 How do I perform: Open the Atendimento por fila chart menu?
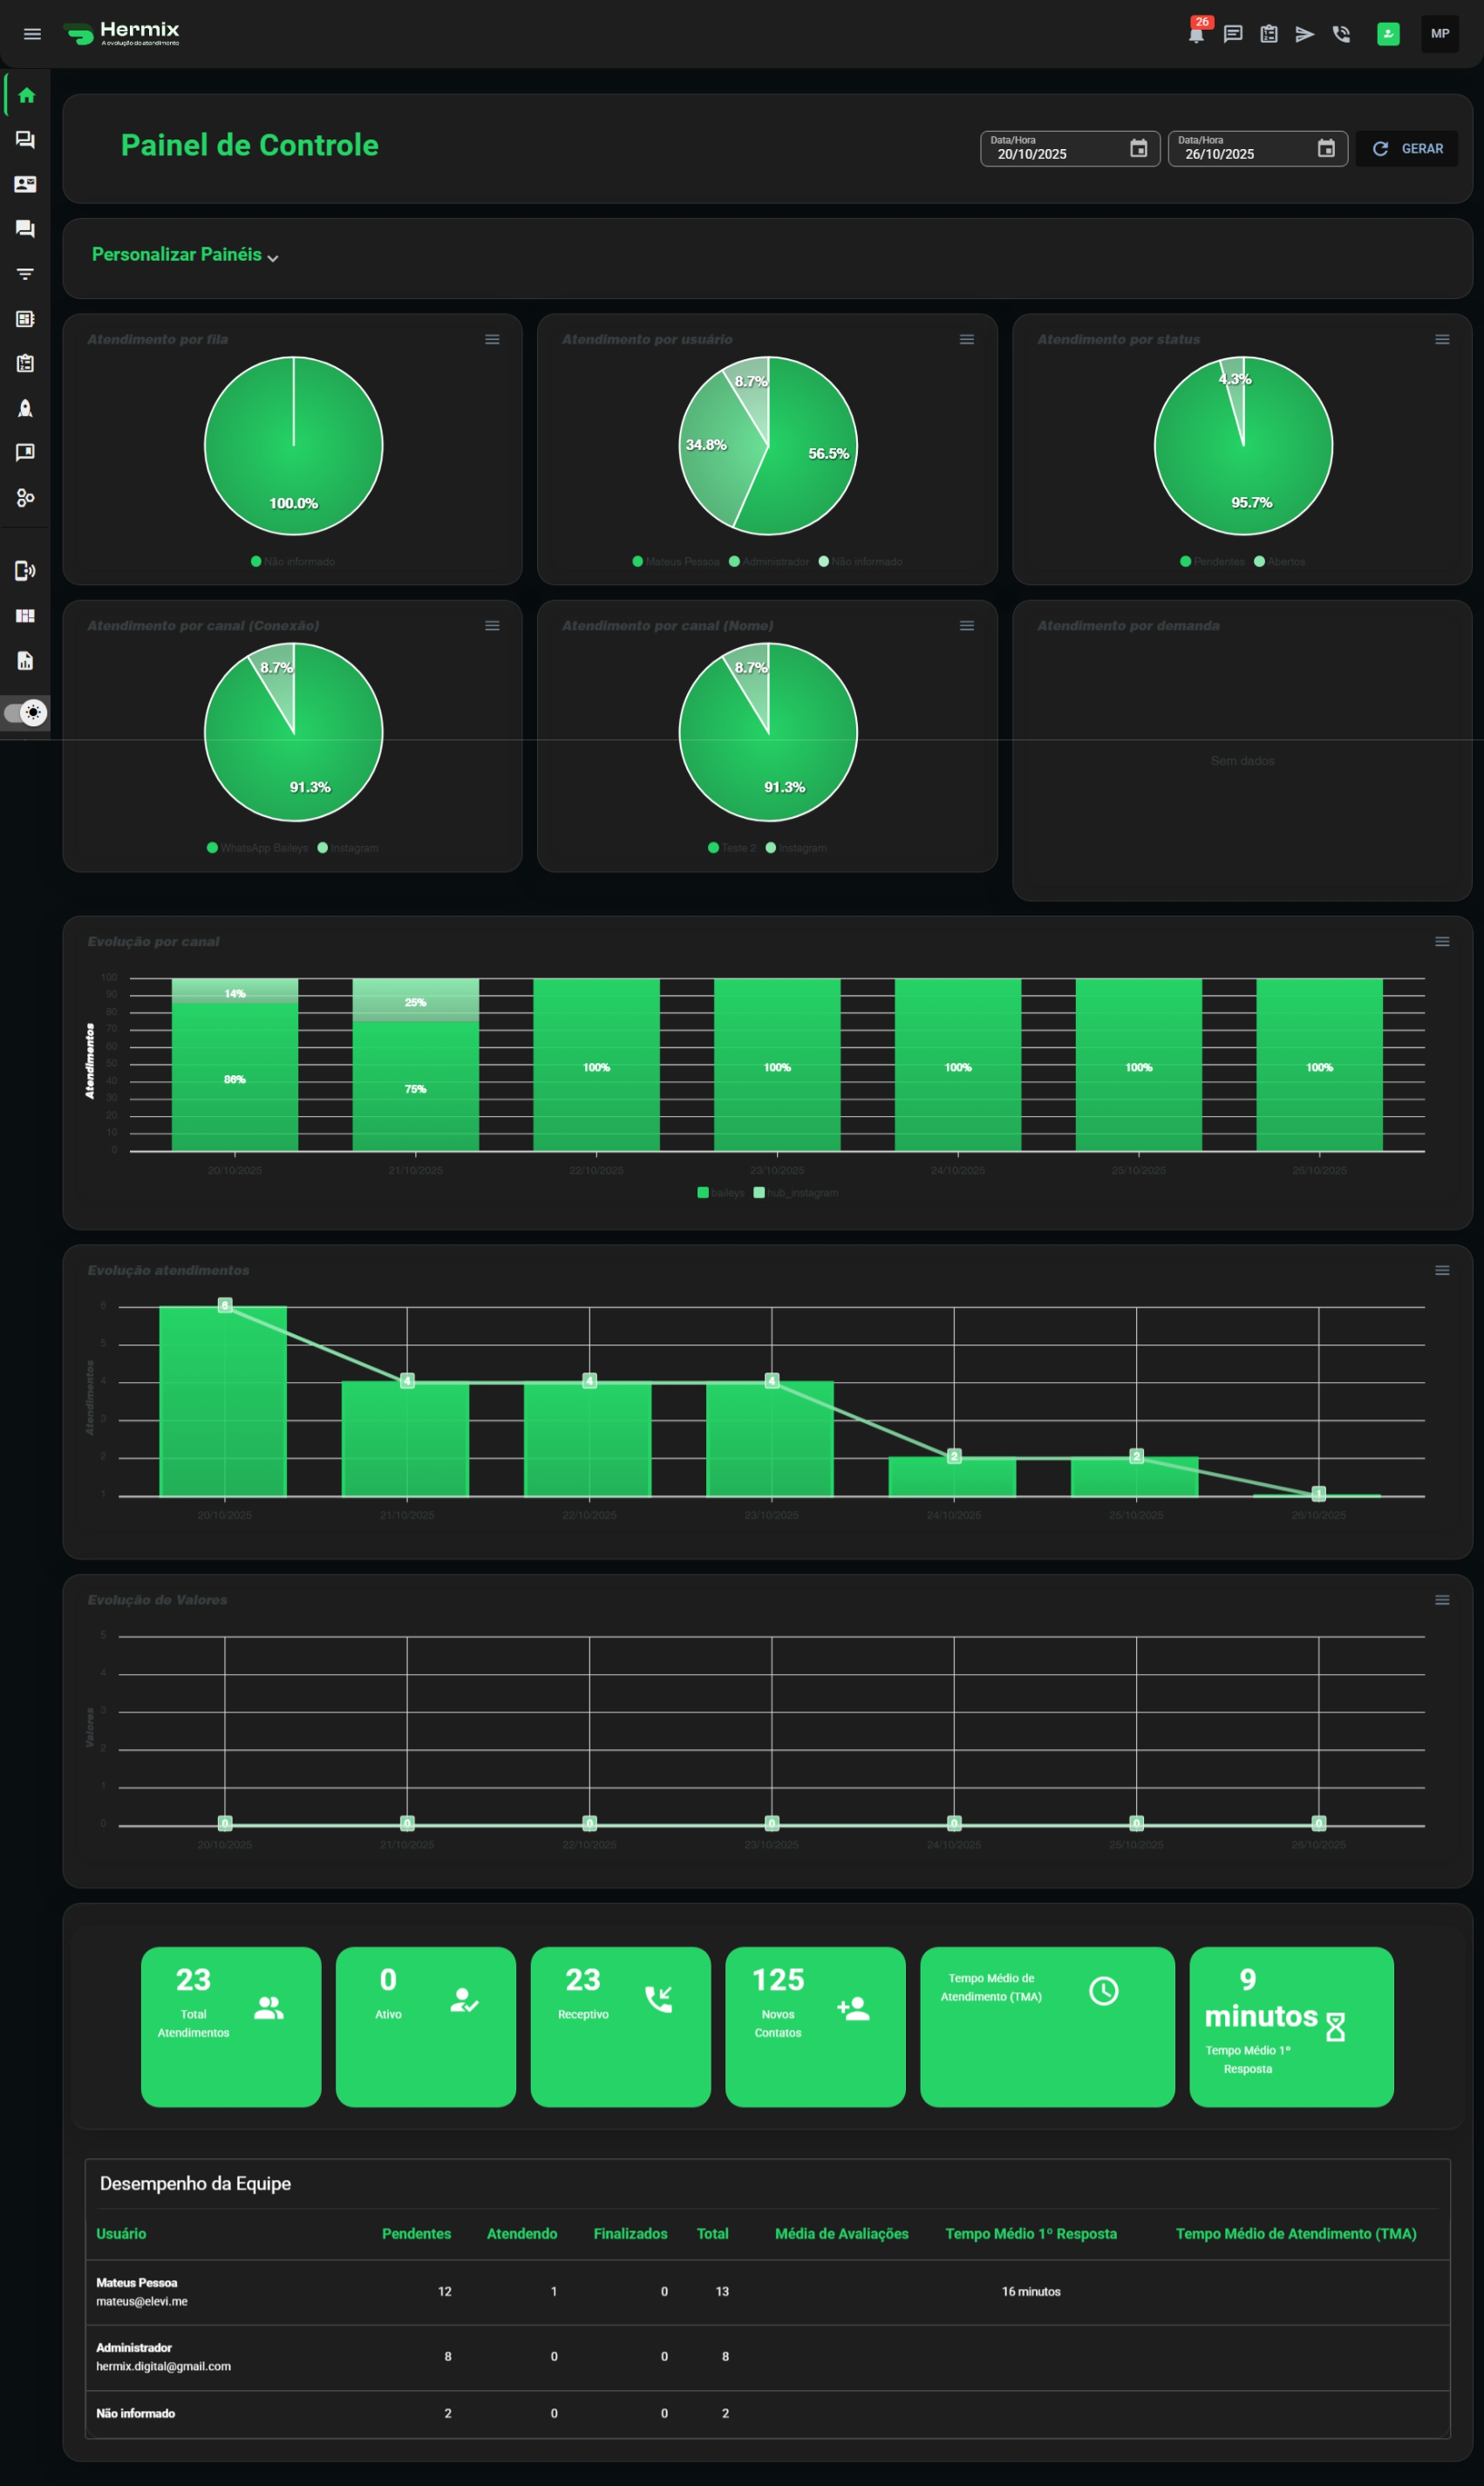[492, 340]
